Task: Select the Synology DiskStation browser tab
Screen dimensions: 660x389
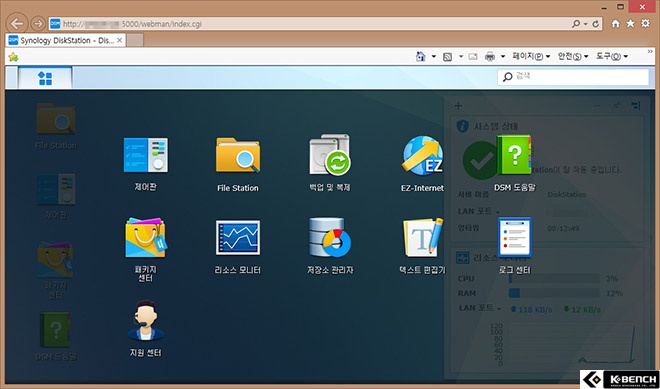Action: (66, 40)
